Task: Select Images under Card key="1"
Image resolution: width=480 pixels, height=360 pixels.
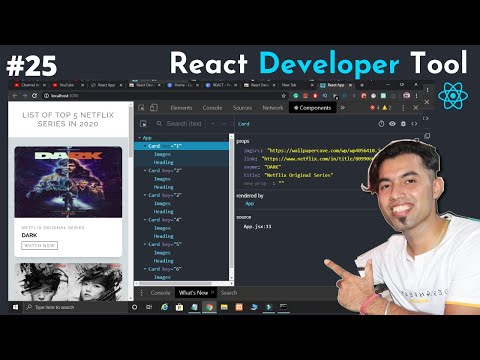Action: click(162, 154)
